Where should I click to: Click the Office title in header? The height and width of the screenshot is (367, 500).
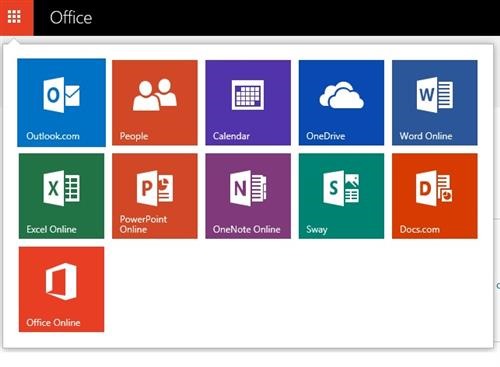(71, 17)
